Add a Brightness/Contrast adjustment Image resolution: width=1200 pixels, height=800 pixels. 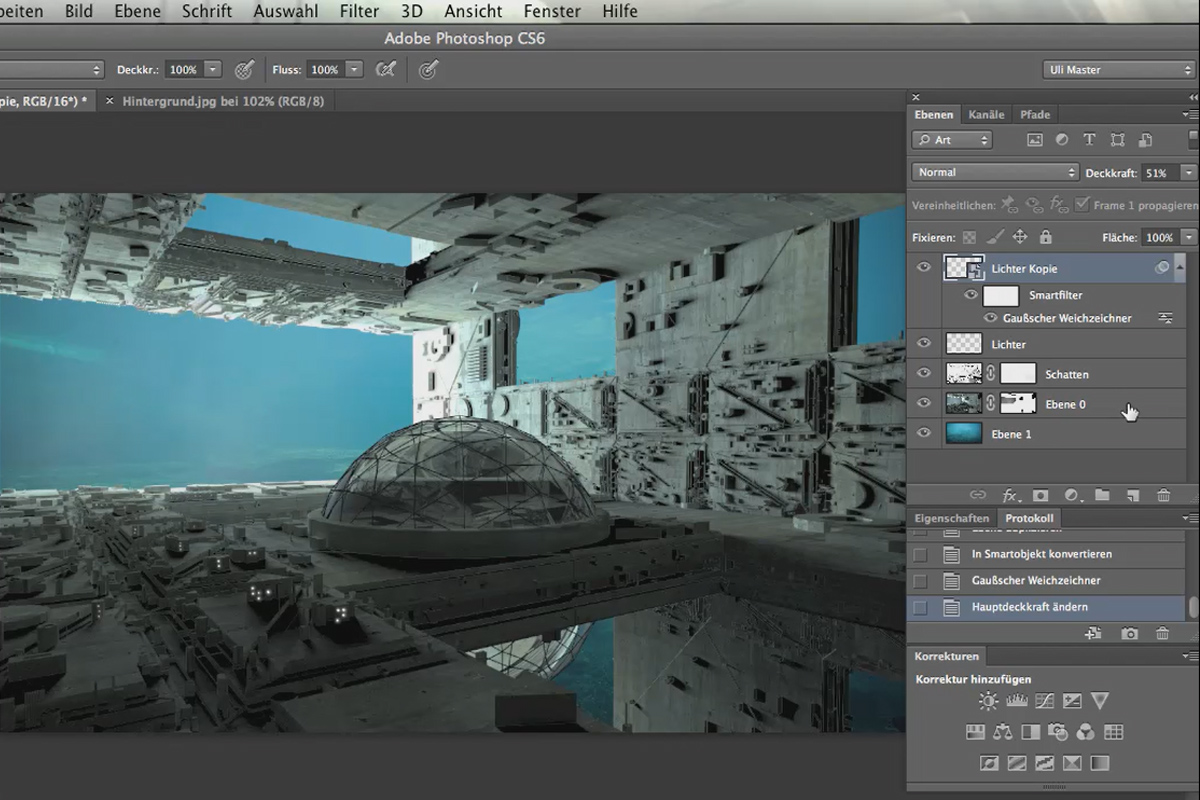coord(989,701)
